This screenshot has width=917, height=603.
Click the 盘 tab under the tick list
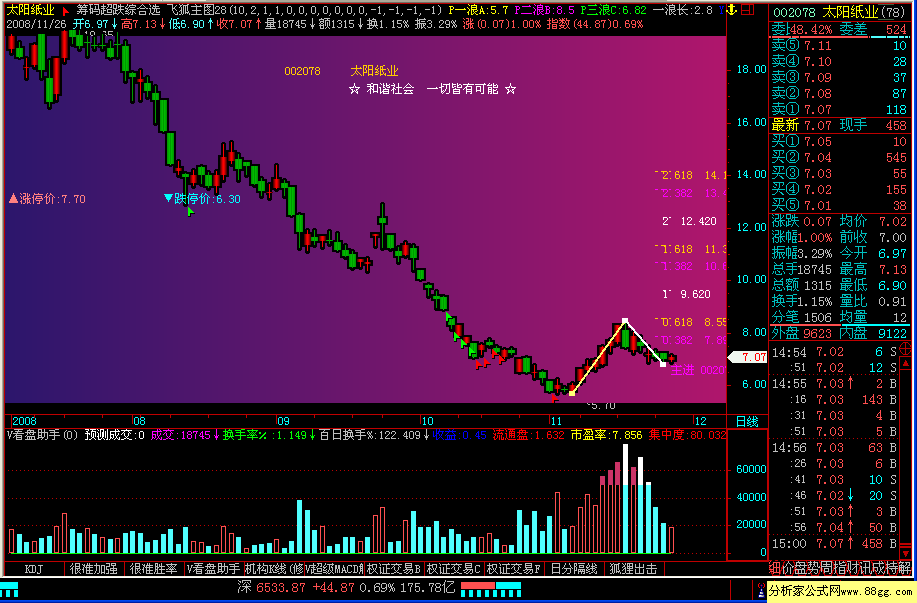tap(803, 568)
